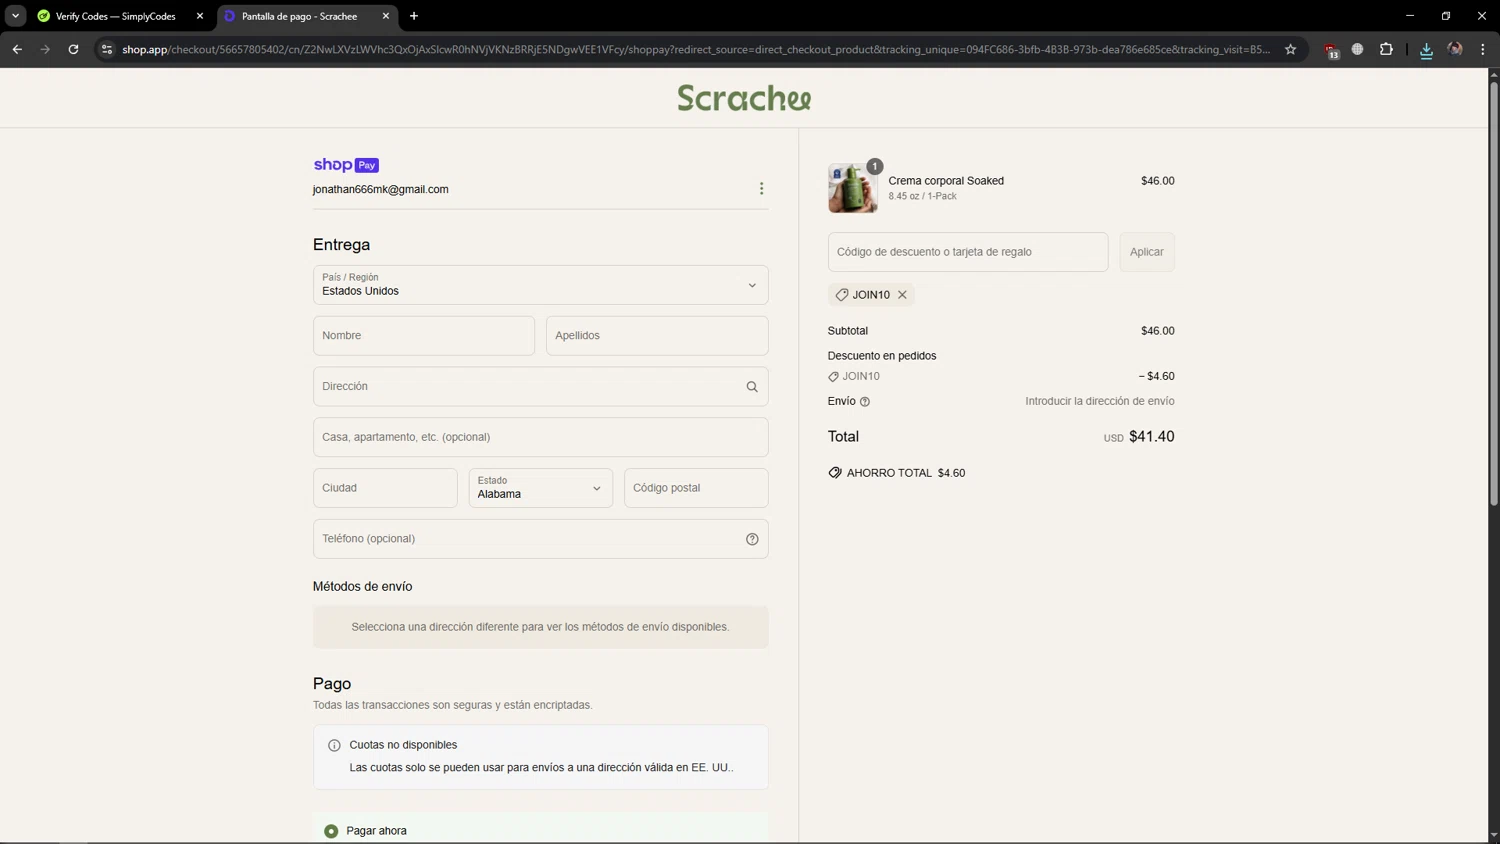The height and width of the screenshot is (844, 1500).
Task: Reload the checkout page
Action: coord(73,49)
